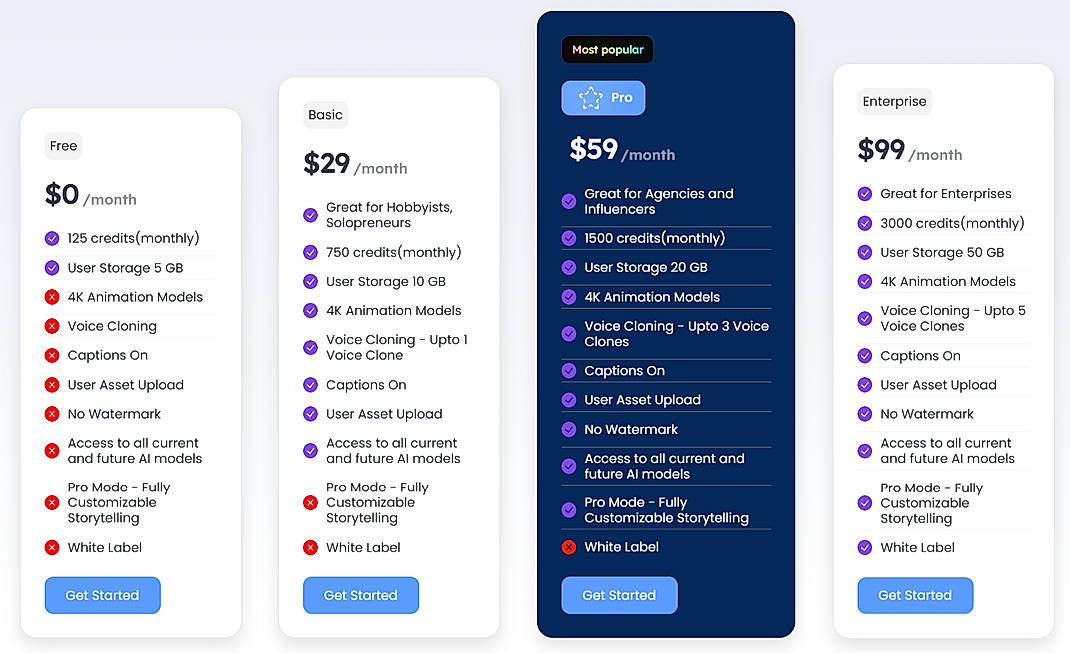Click the checkmark next to 3000 credits(monthly)

coord(864,223)
